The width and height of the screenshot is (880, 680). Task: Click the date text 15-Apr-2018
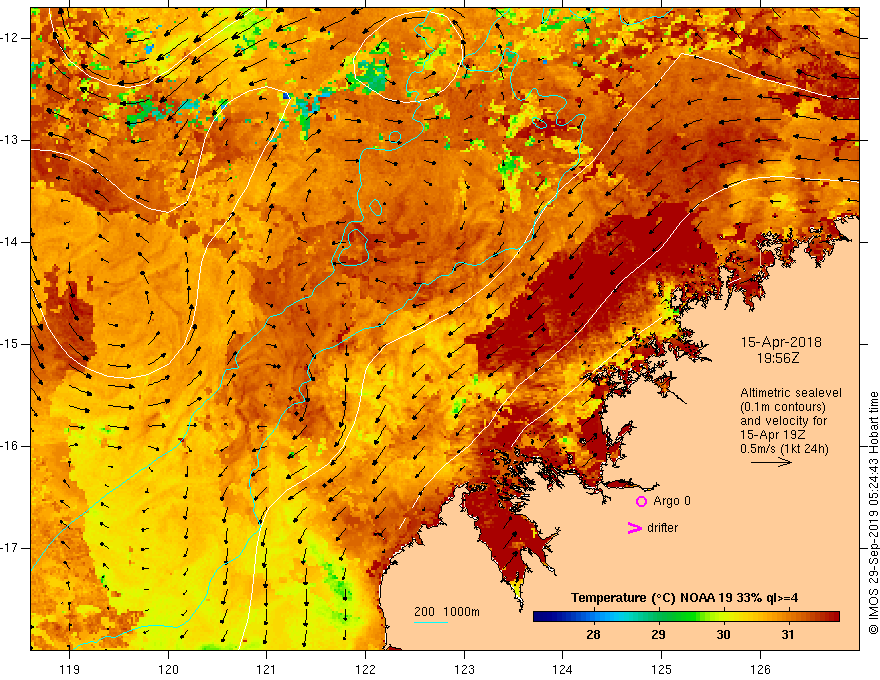781,342
